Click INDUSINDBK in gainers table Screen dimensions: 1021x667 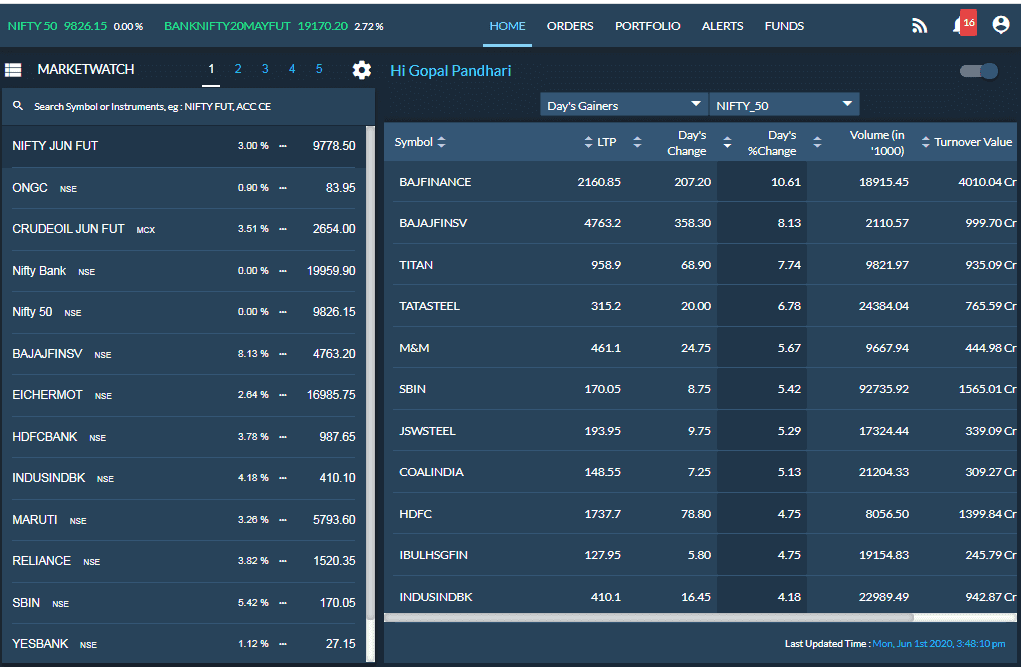(436, 597)
